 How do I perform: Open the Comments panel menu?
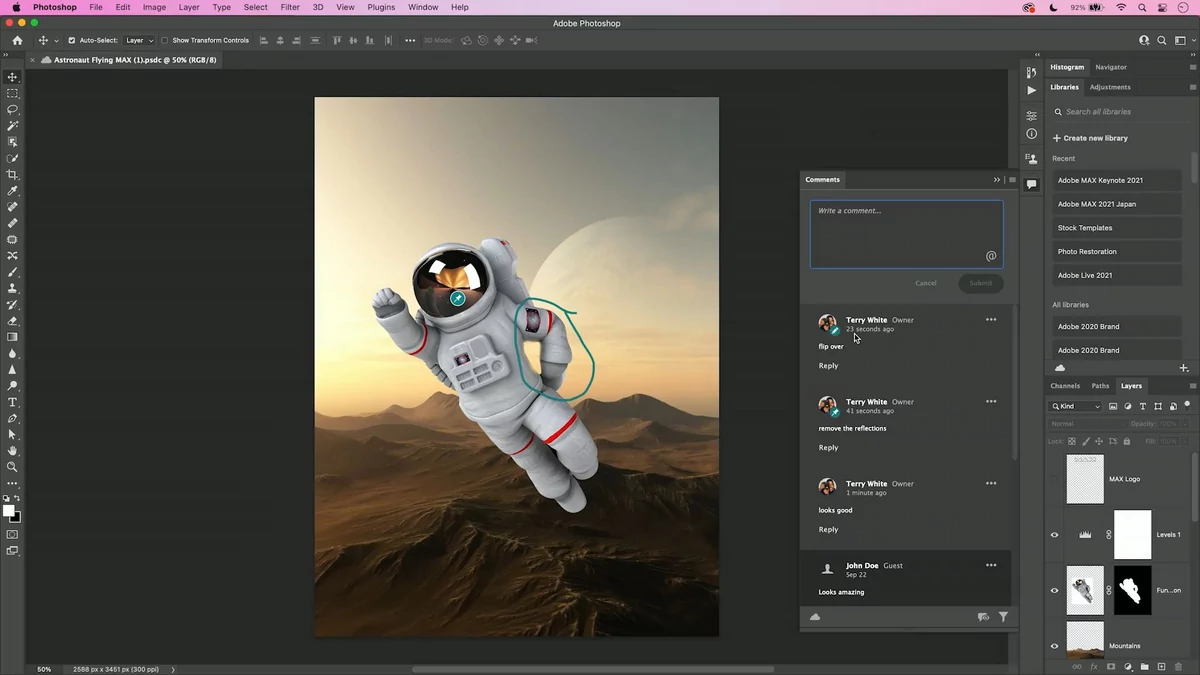1012,180
